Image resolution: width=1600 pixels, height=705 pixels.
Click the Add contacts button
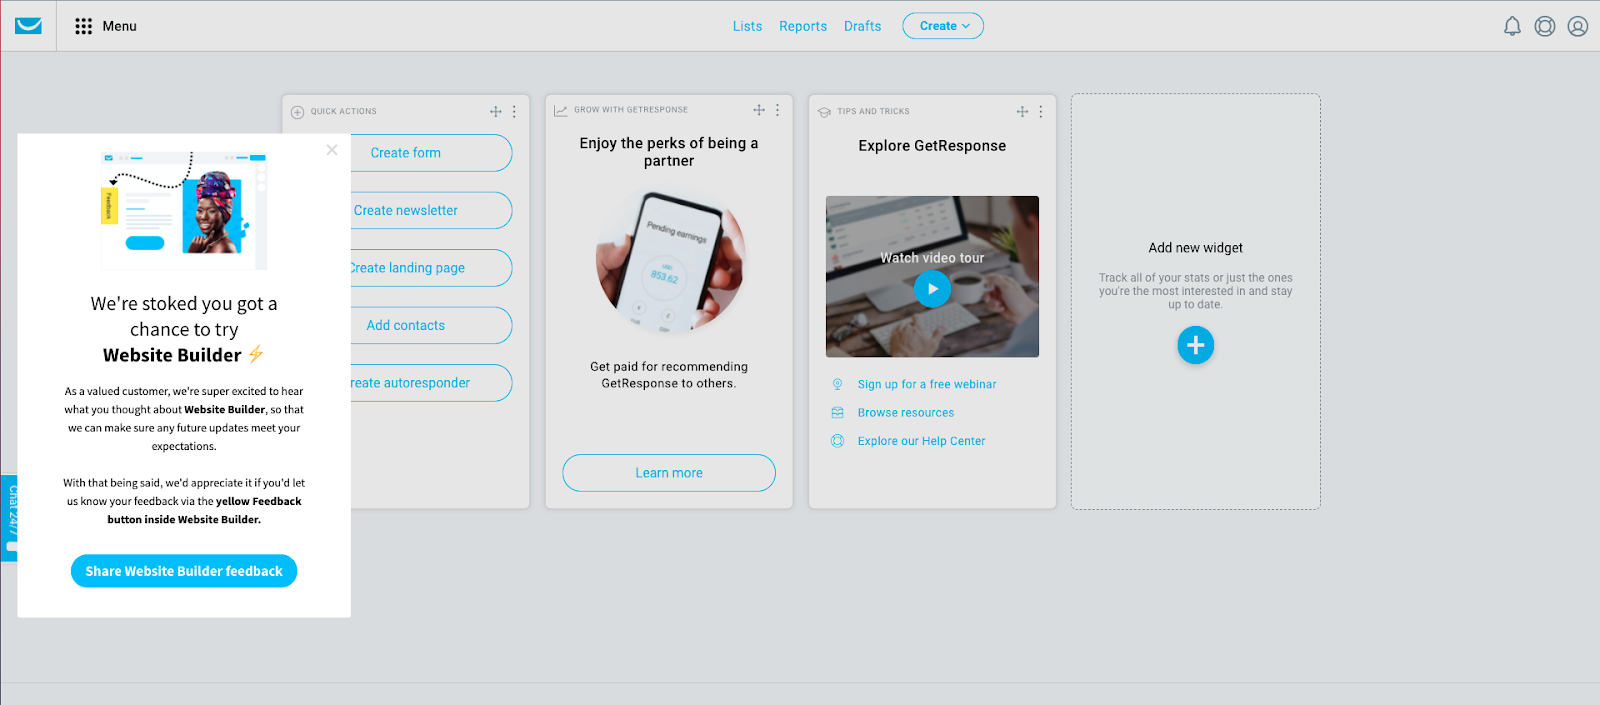[x=430, y=325]
